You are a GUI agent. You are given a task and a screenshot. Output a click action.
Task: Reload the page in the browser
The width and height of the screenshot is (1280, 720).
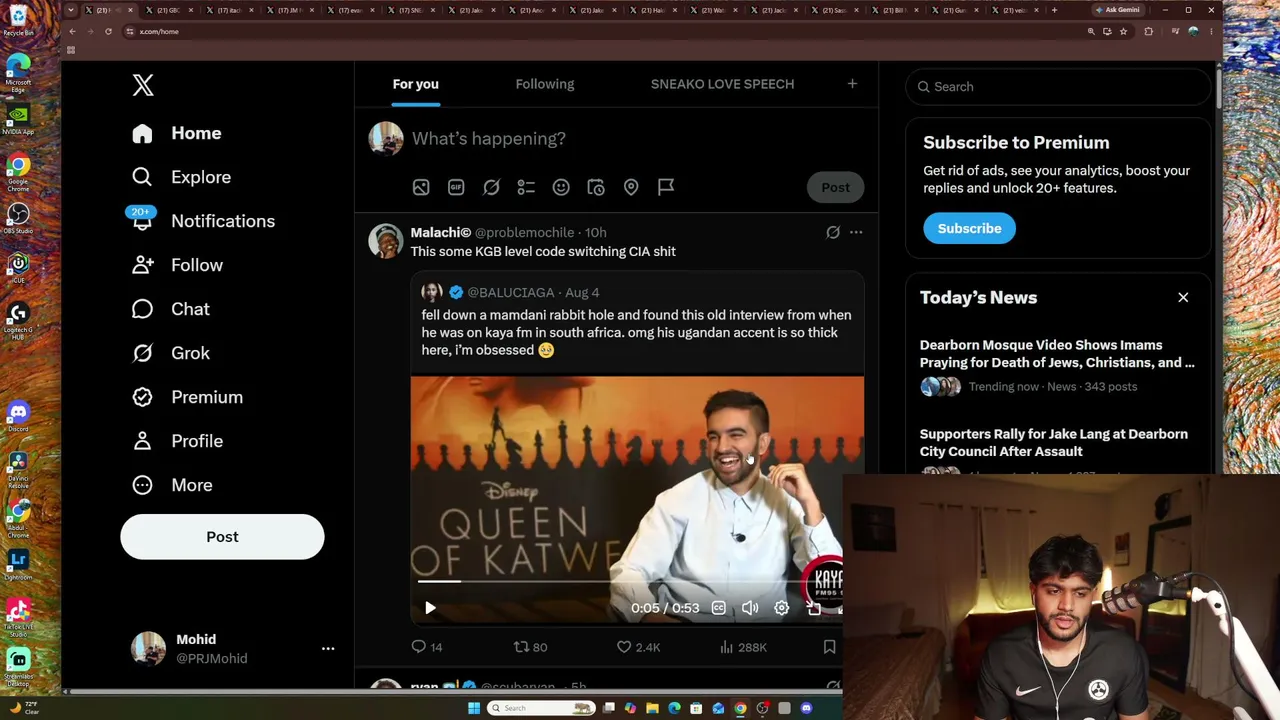tap(108, 31)
